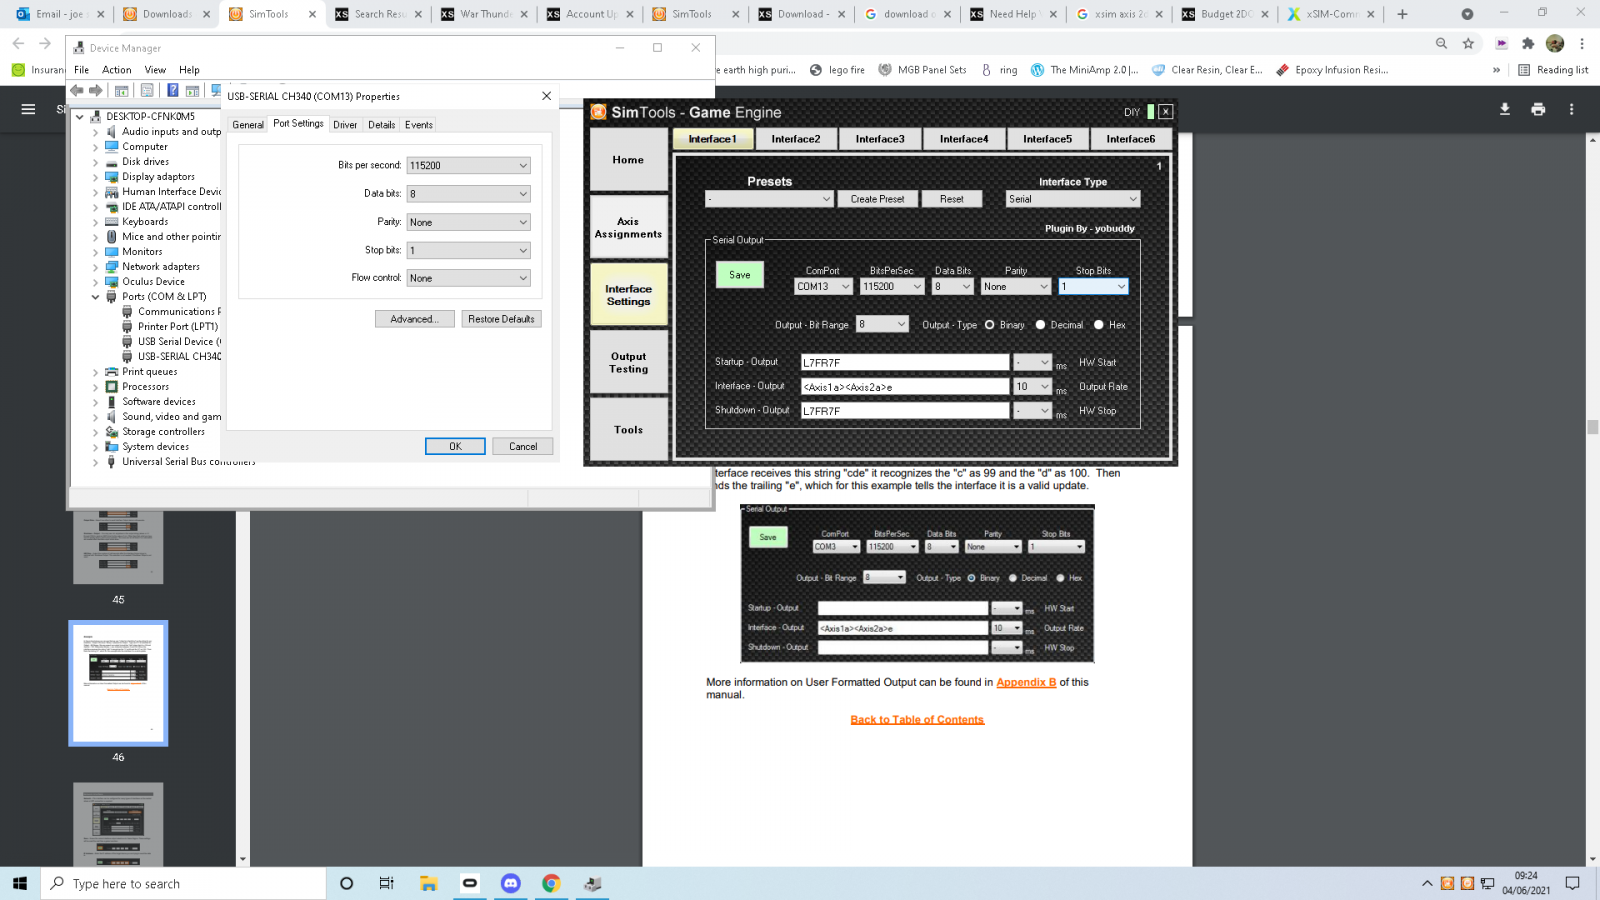Click the Restore Defaults button
This screenshot has width=1600, height=900.
click(x=501, y=319)
